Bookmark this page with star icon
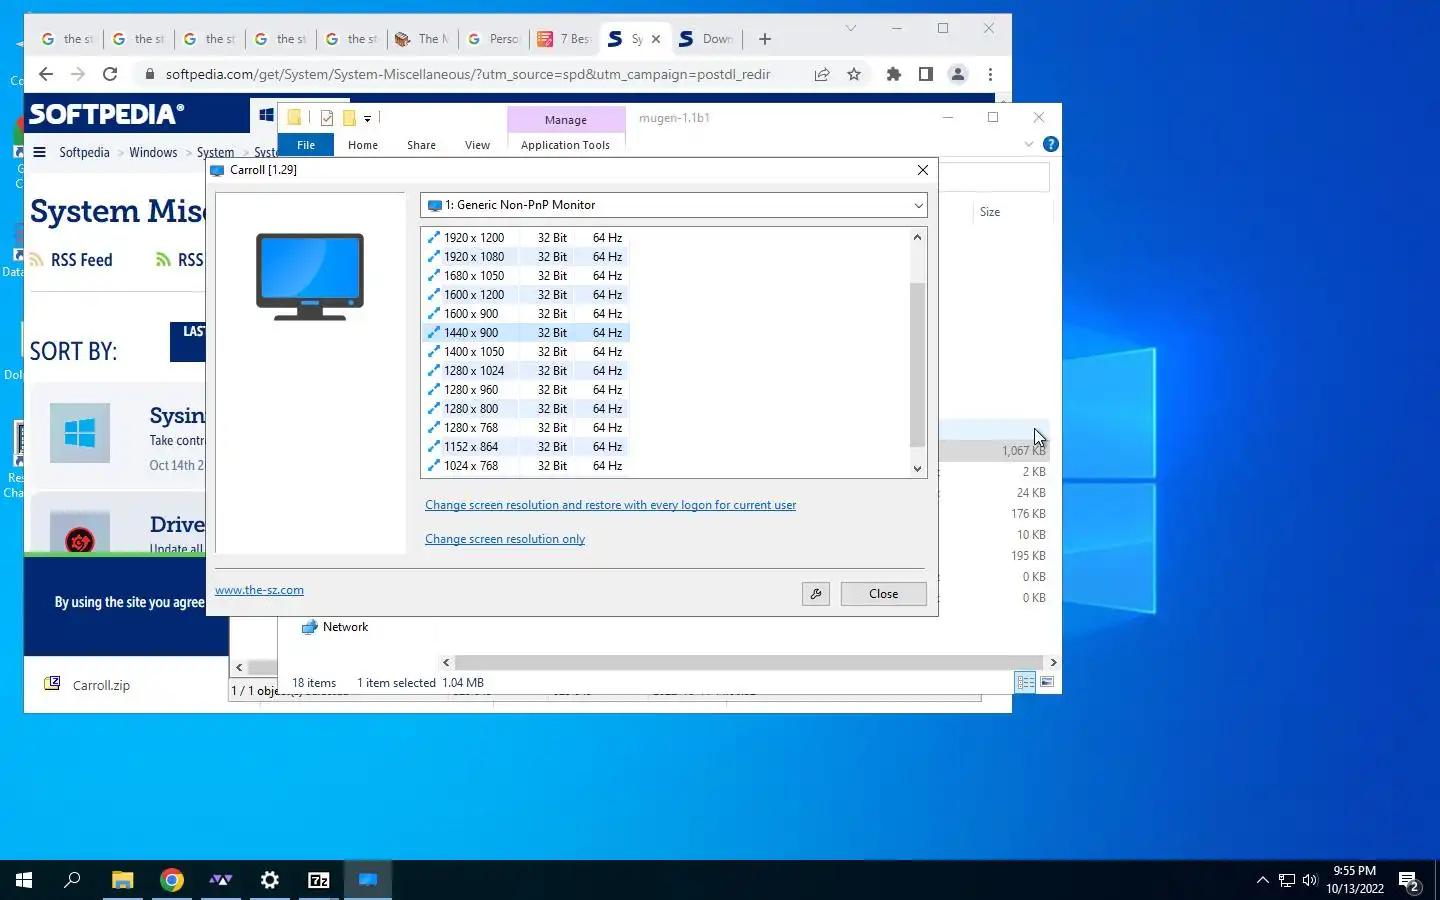The width and height of the screenshot is (1440, 900). 854,74
